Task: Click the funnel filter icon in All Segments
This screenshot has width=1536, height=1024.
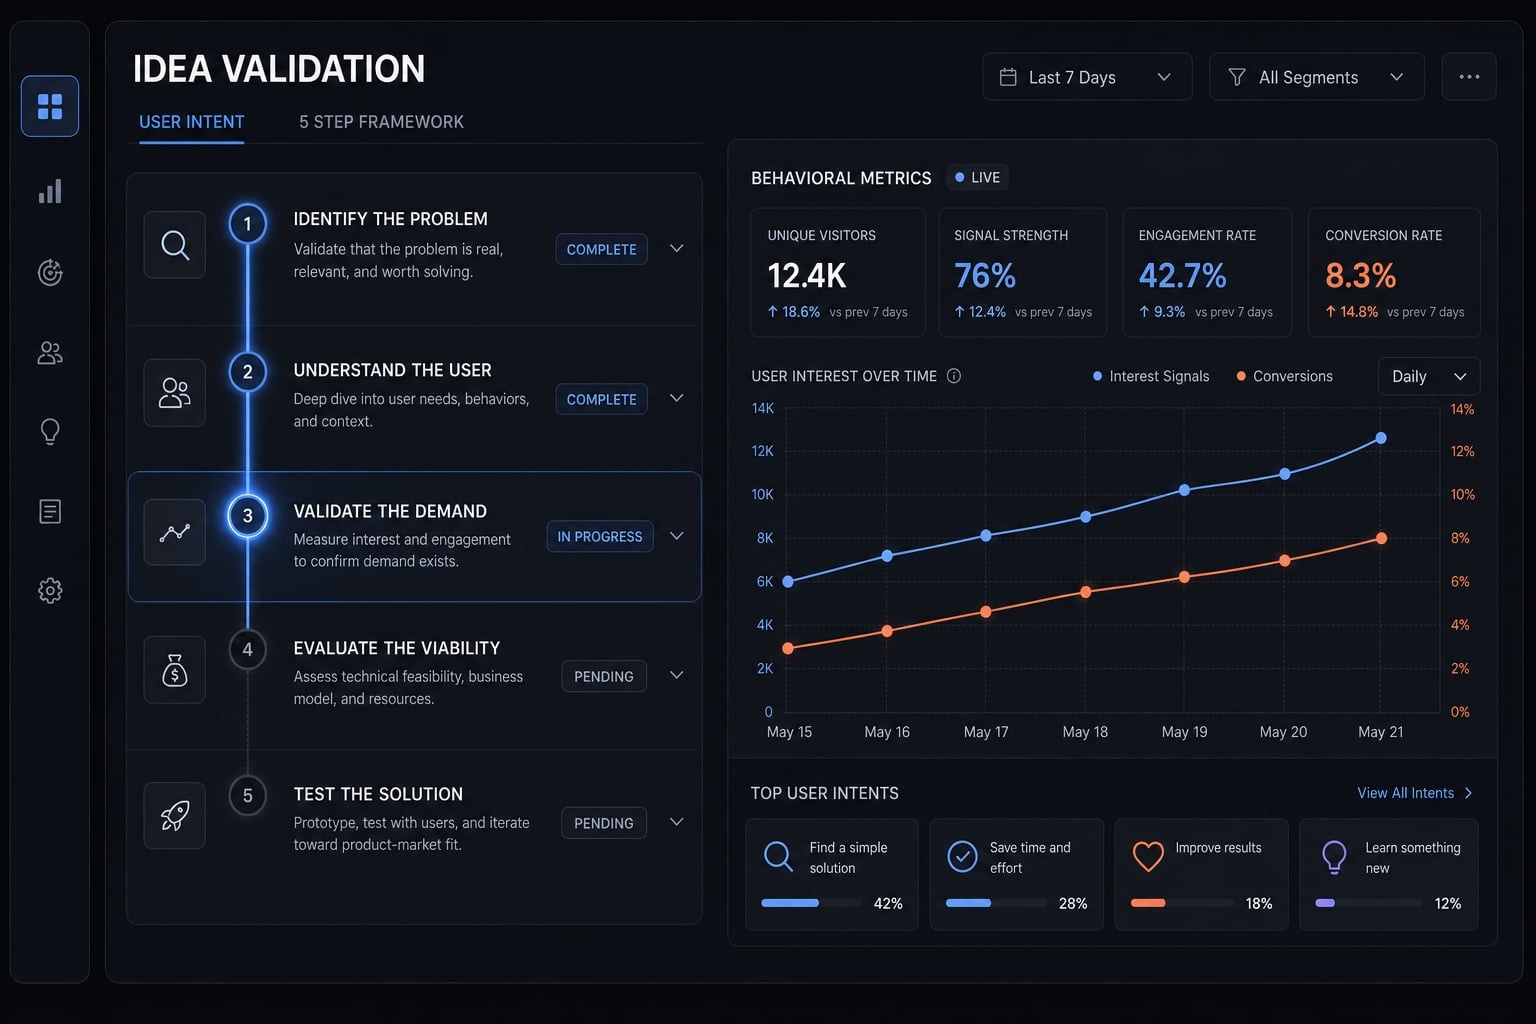Action: pyautogui.click(x=1237, y=77)
